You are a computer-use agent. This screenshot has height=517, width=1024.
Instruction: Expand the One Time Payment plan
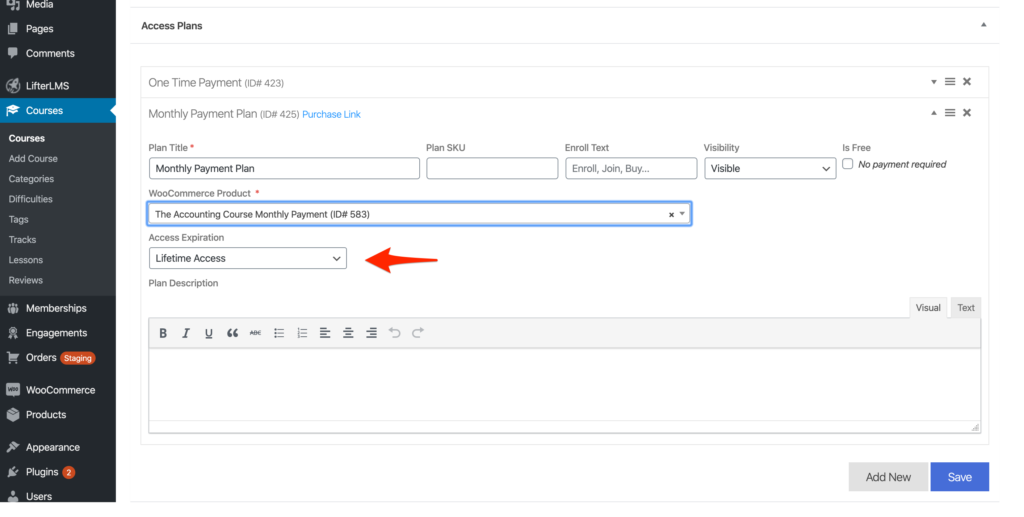(x=934, y=82)
